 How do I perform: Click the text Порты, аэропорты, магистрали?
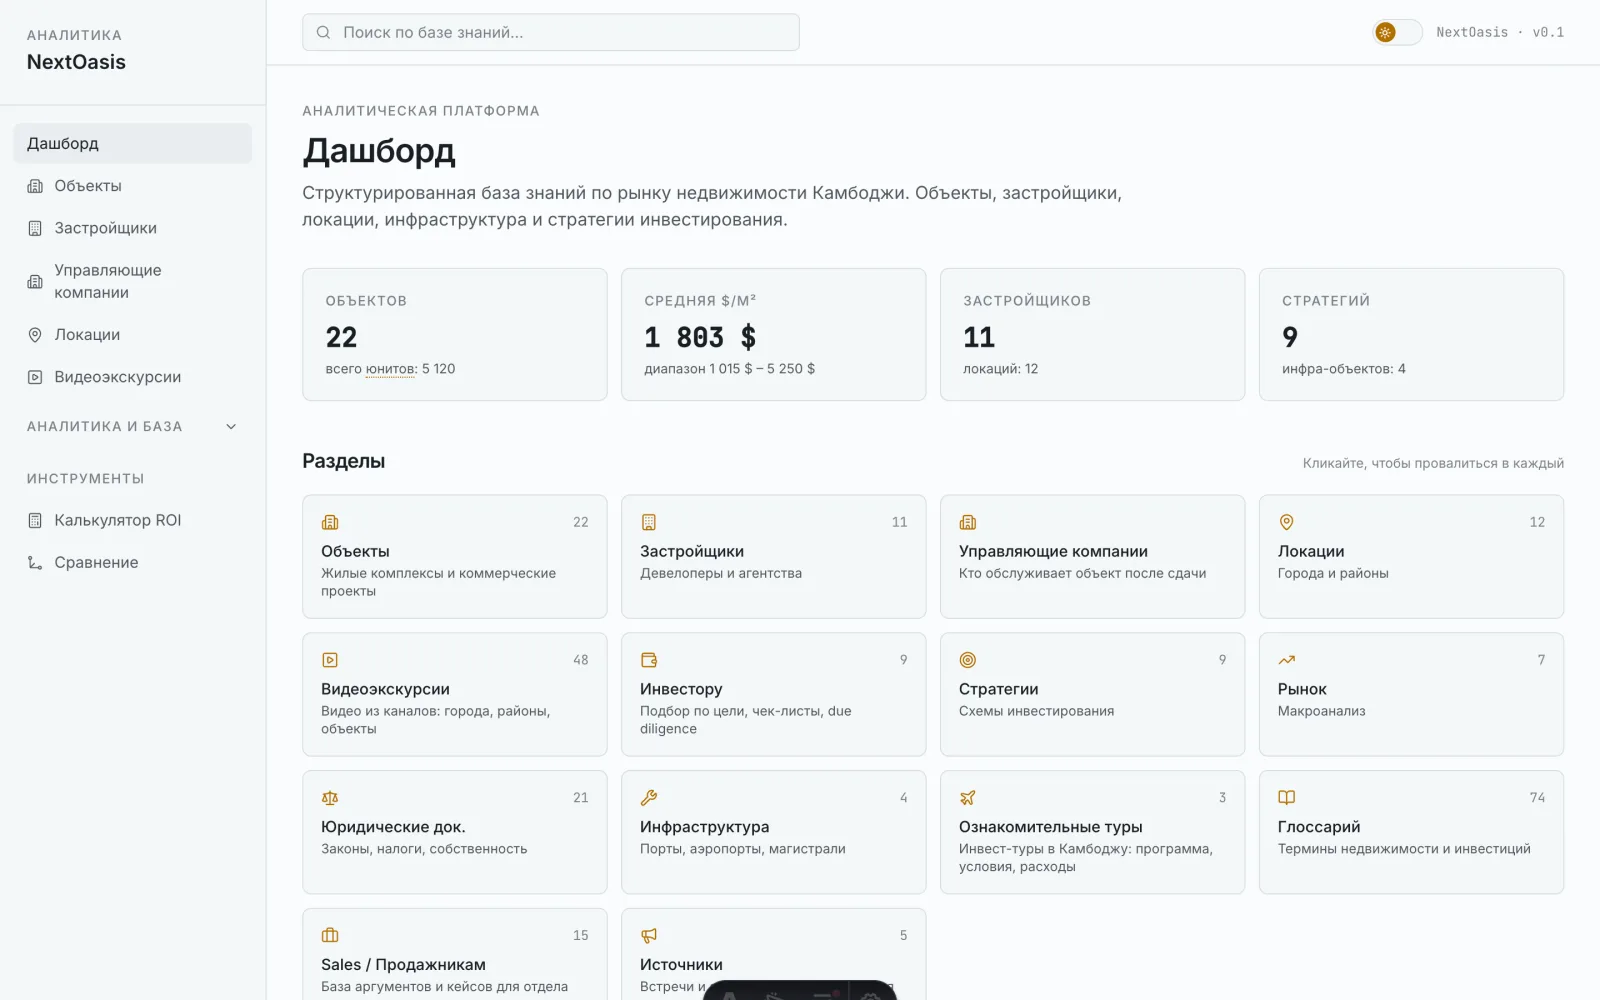click(x=743, y=849)
